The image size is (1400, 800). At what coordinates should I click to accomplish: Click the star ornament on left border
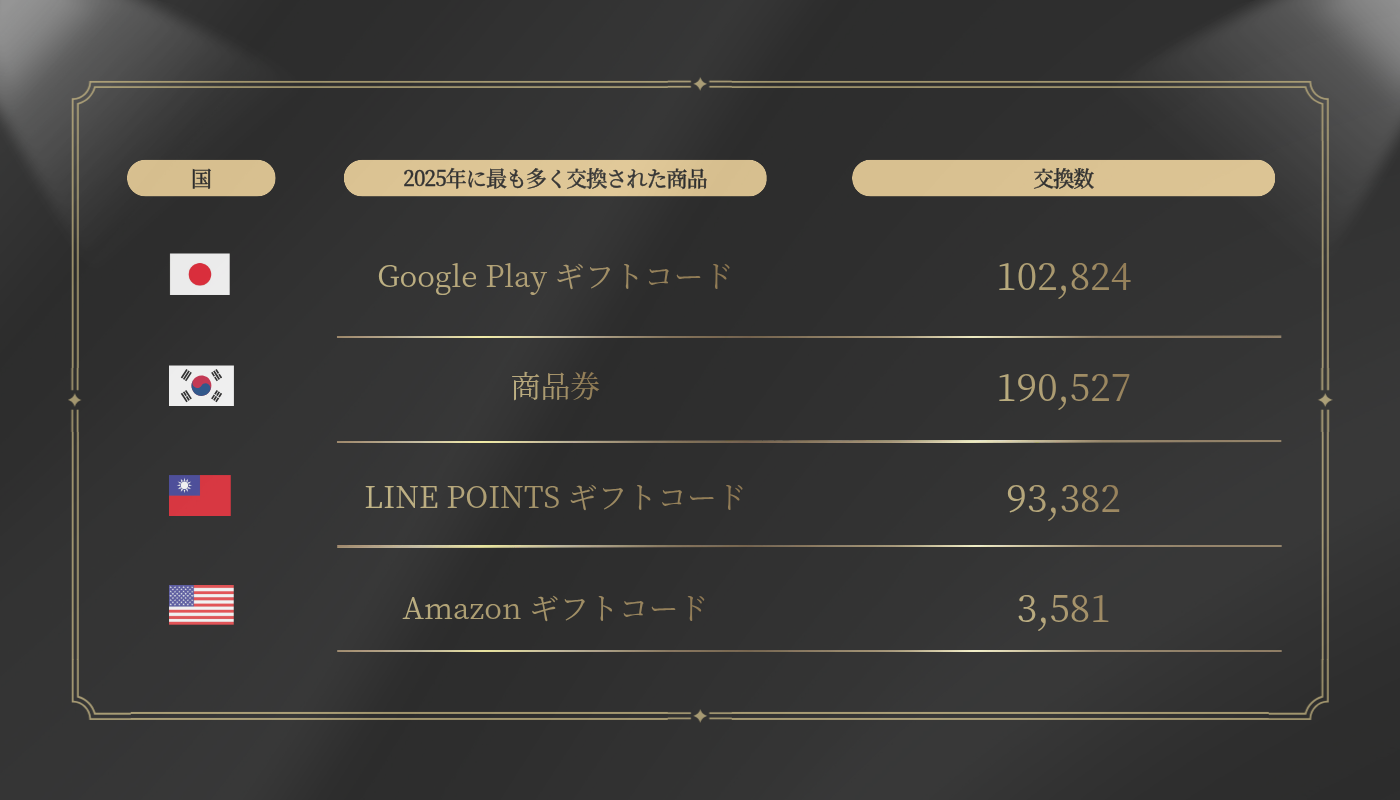[x=74, y=400]
